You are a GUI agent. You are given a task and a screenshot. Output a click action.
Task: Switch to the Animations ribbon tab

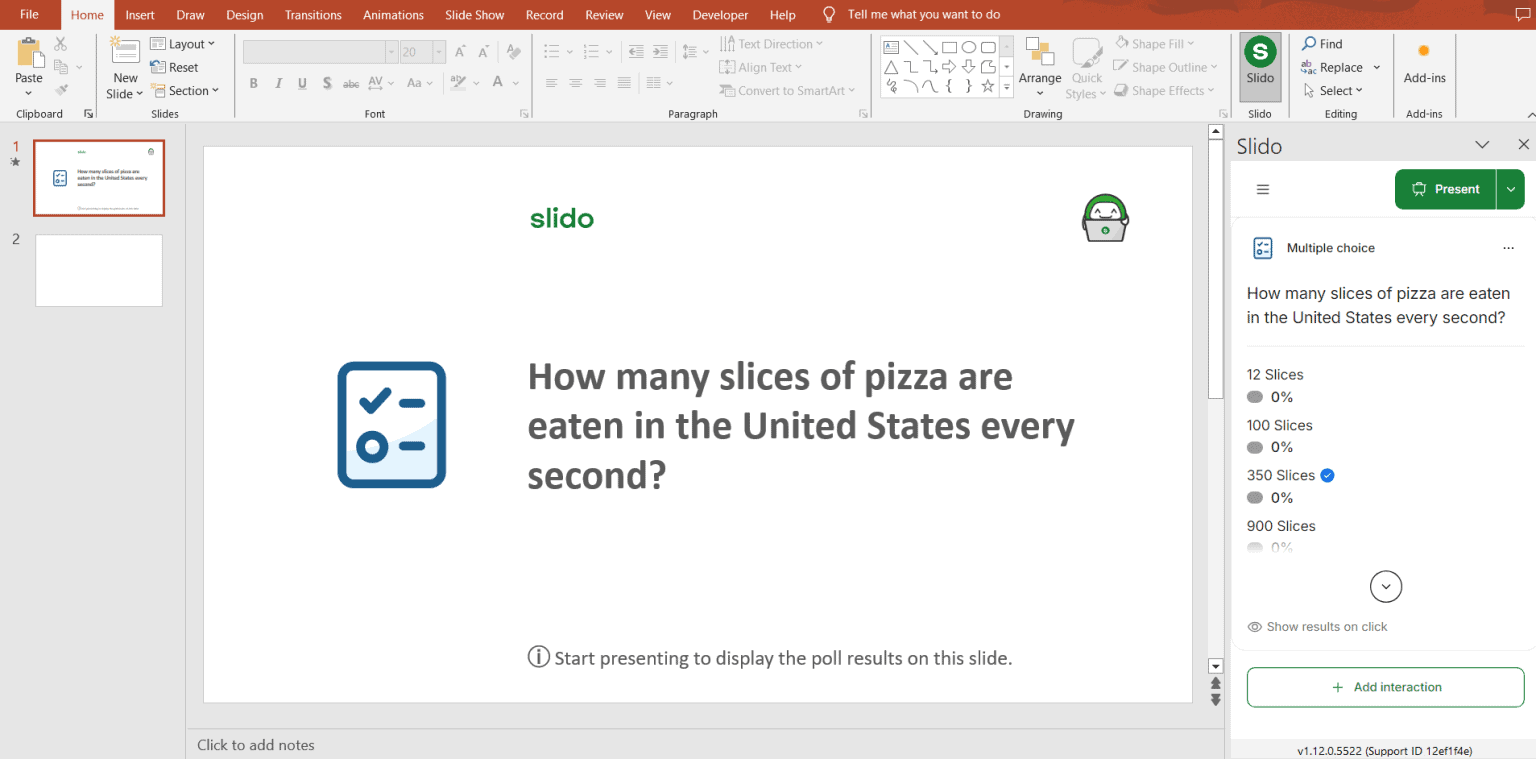click(393, 14)
